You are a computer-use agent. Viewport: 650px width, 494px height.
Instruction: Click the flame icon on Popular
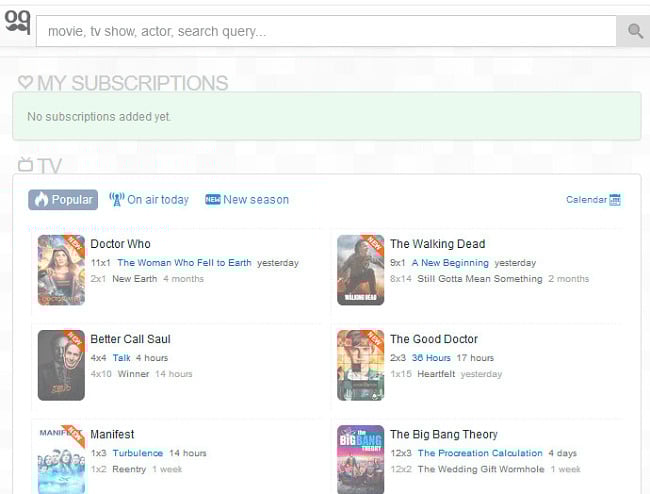point(41,199)
